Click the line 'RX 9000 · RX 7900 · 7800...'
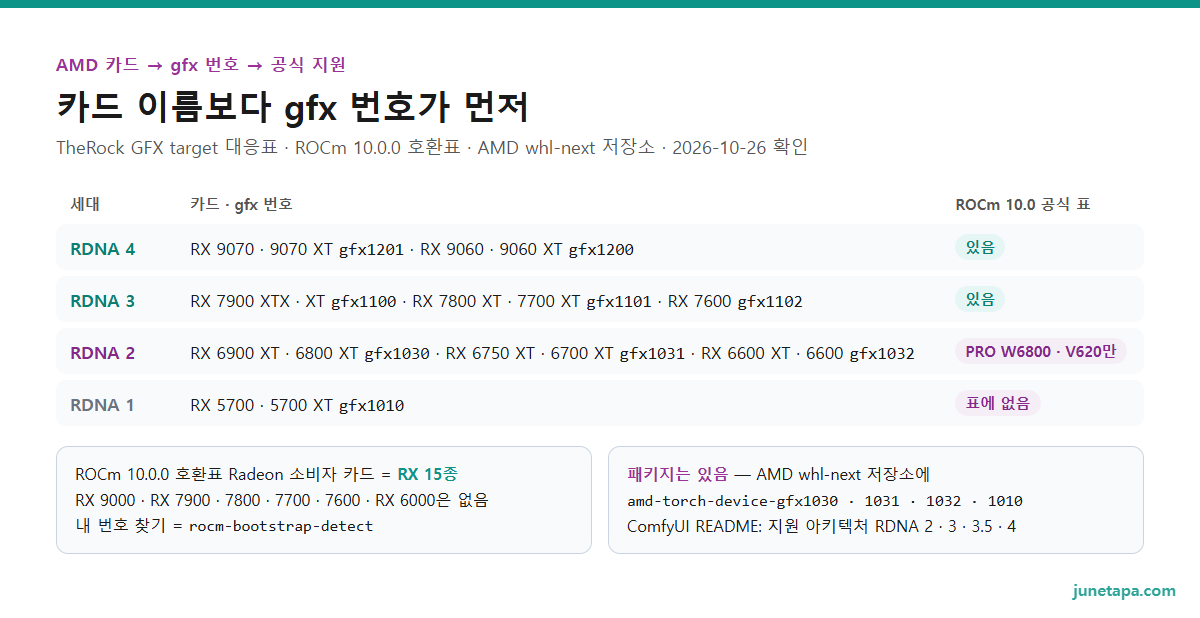This screenshot has height=618, width=1200. 282,500
